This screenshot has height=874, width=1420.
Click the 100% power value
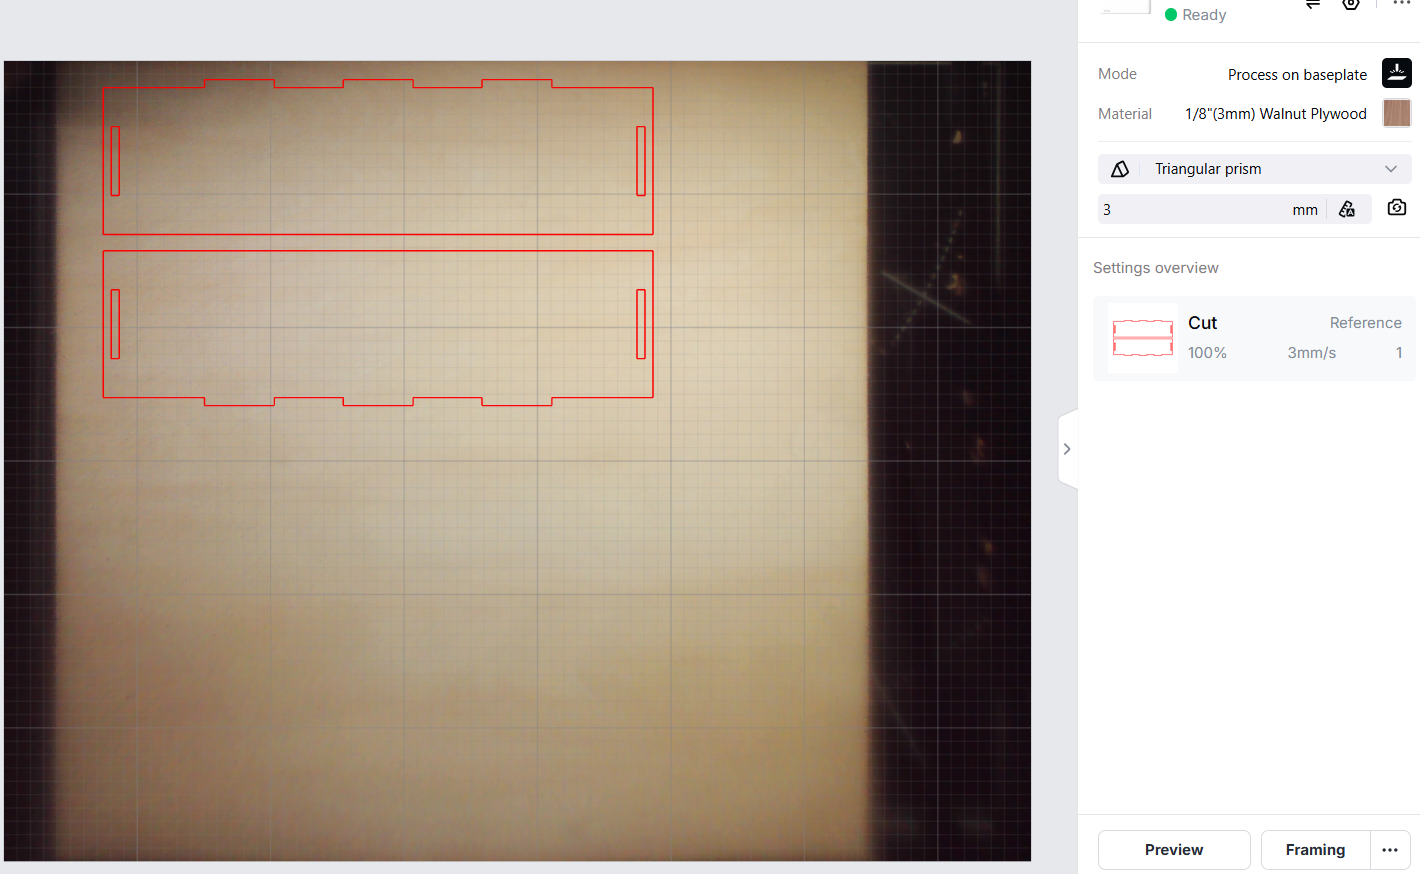[x=1207, y=353]
